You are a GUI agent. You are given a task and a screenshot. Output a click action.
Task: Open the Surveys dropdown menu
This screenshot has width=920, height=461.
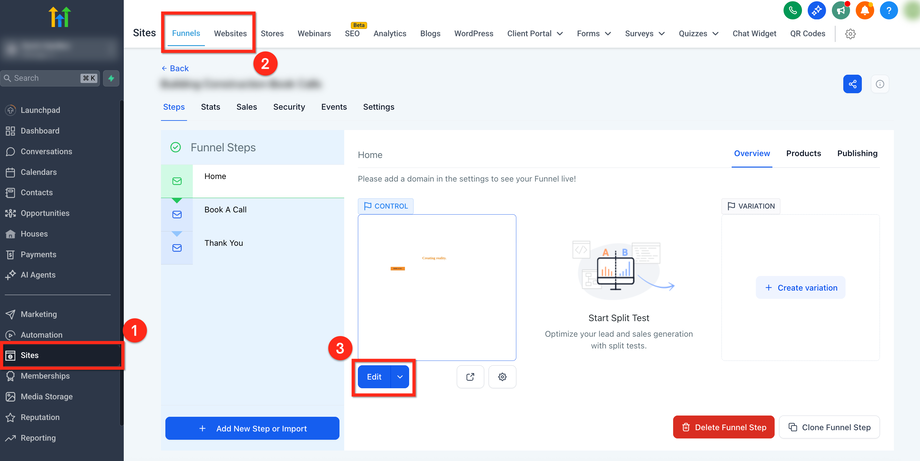[645, 33]
